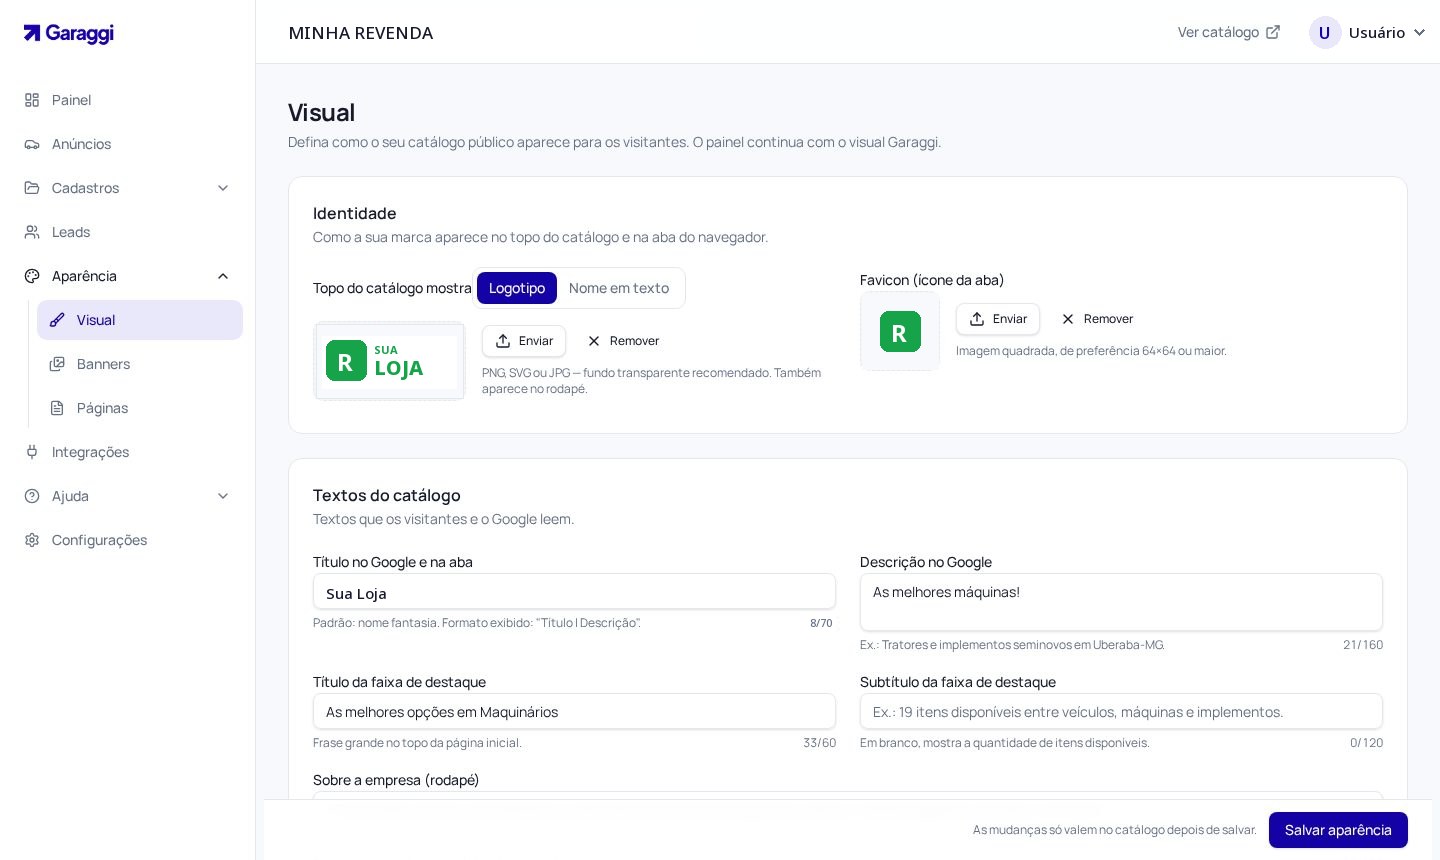Click the Configurações gear icon
The image size is (1440, 860).
(x=32, y=540)
